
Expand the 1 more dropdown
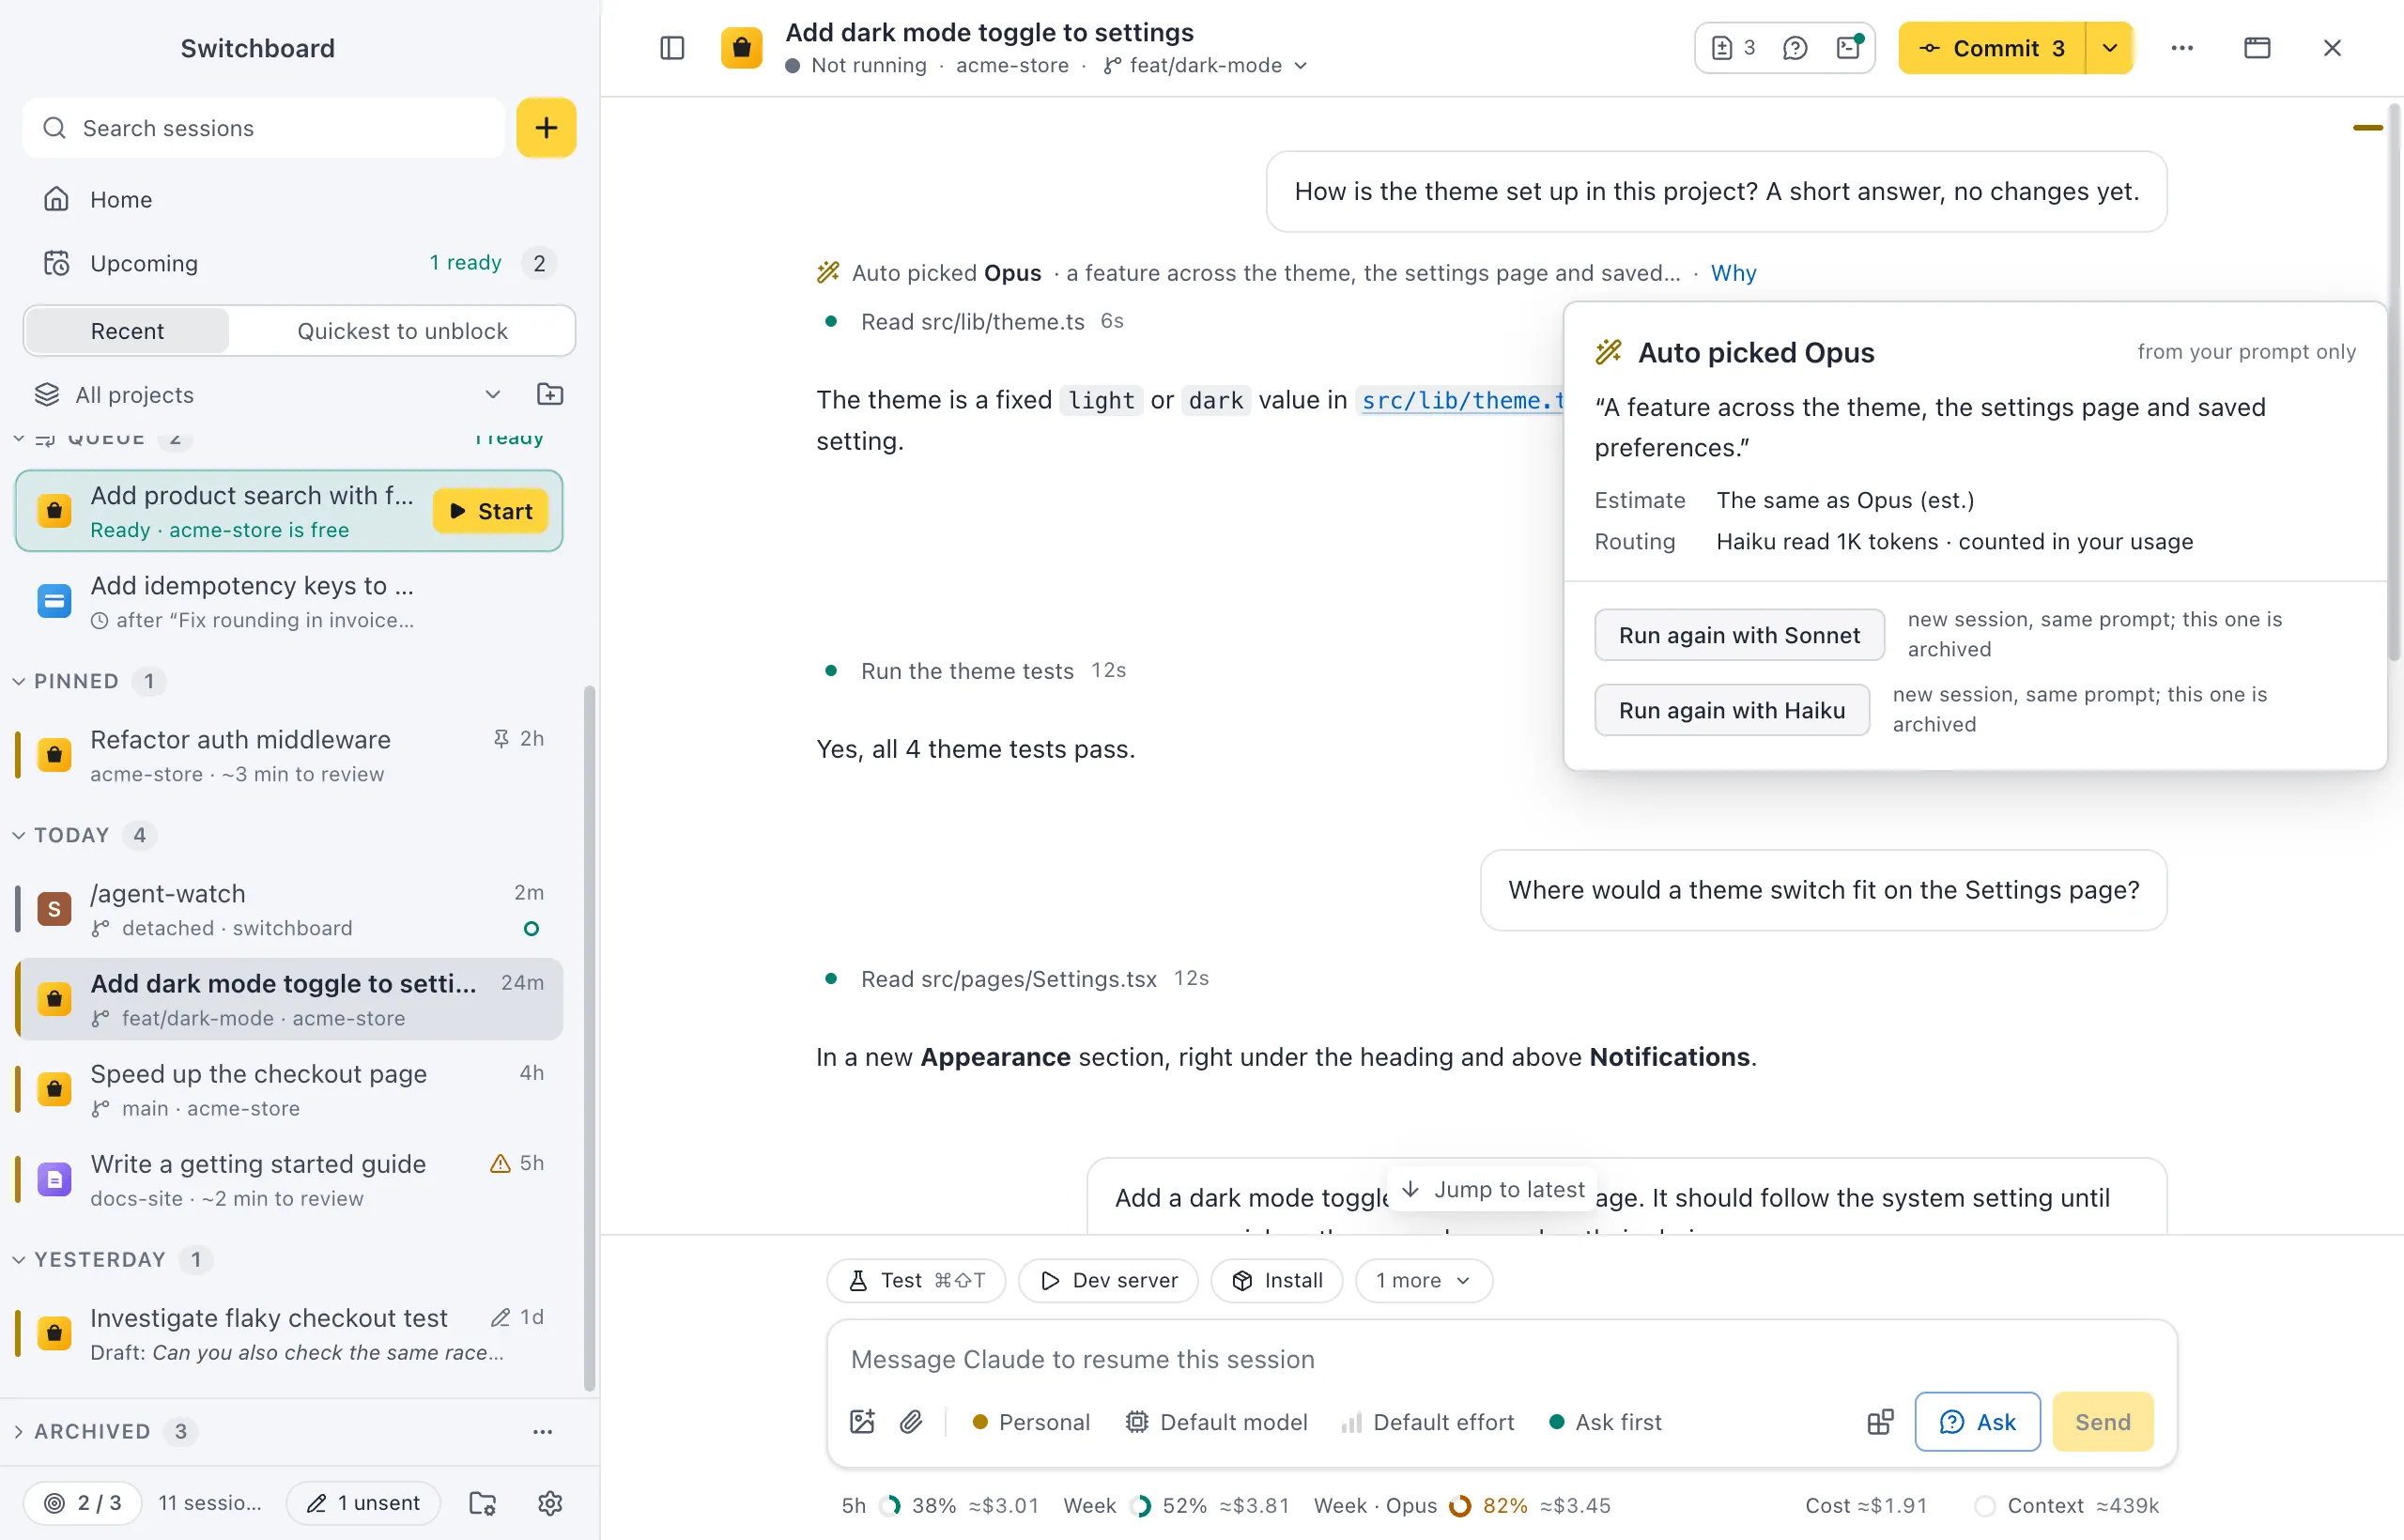point(1423,1280)
